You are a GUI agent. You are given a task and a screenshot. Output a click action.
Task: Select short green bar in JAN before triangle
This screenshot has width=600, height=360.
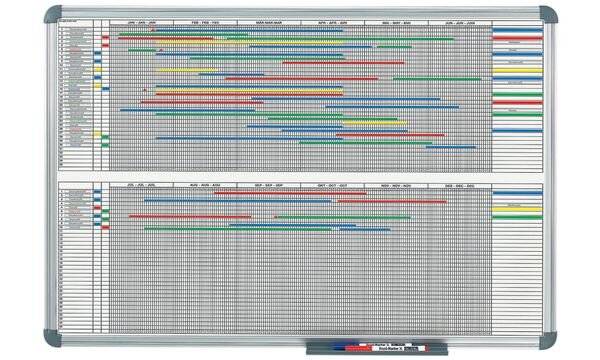pos(142,50)
